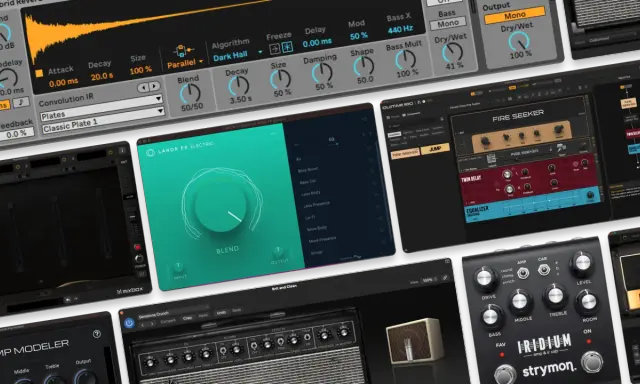Click the LEVEL knob on Iridium

[x=582, y=263]
